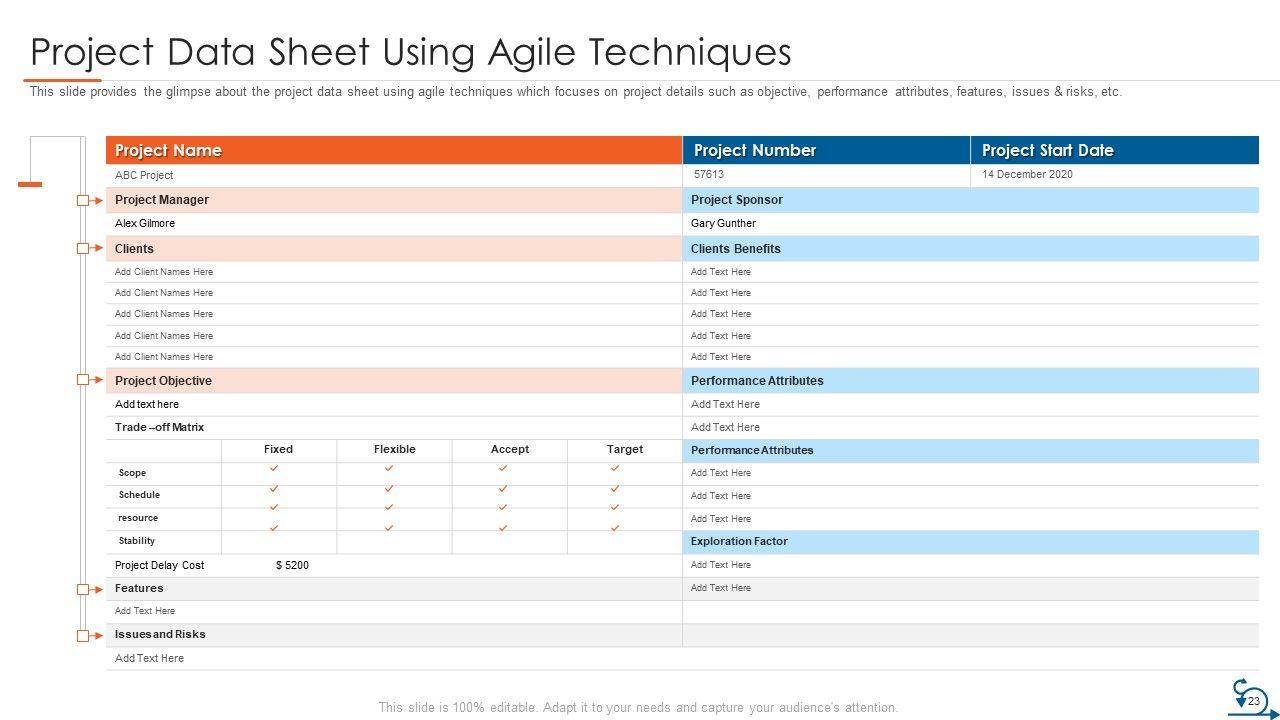This screenshot has height=720, width=1280.
Task: Click the arrow marker beside Features row
Action: [x=90, y=589]
